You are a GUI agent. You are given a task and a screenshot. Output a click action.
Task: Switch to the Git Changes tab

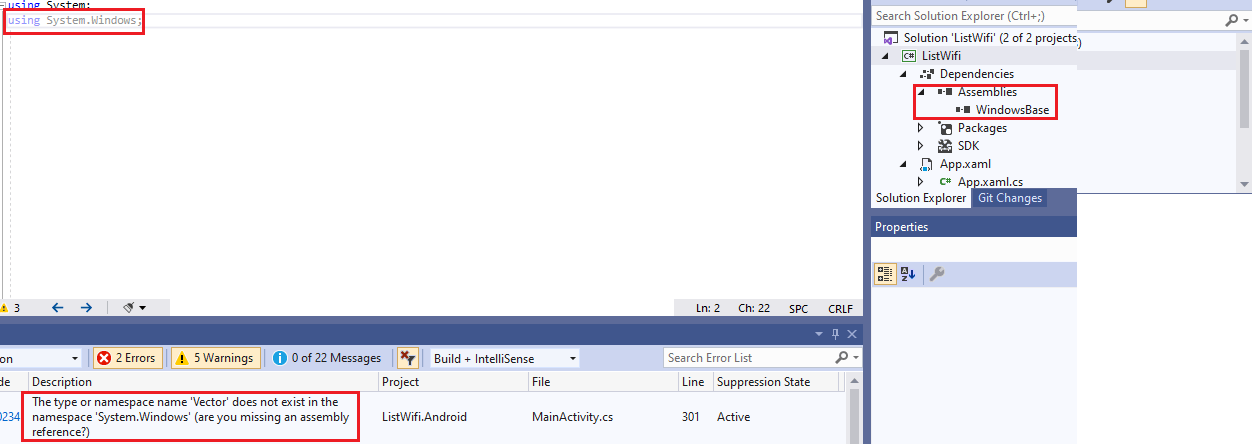pos(1010,198)
